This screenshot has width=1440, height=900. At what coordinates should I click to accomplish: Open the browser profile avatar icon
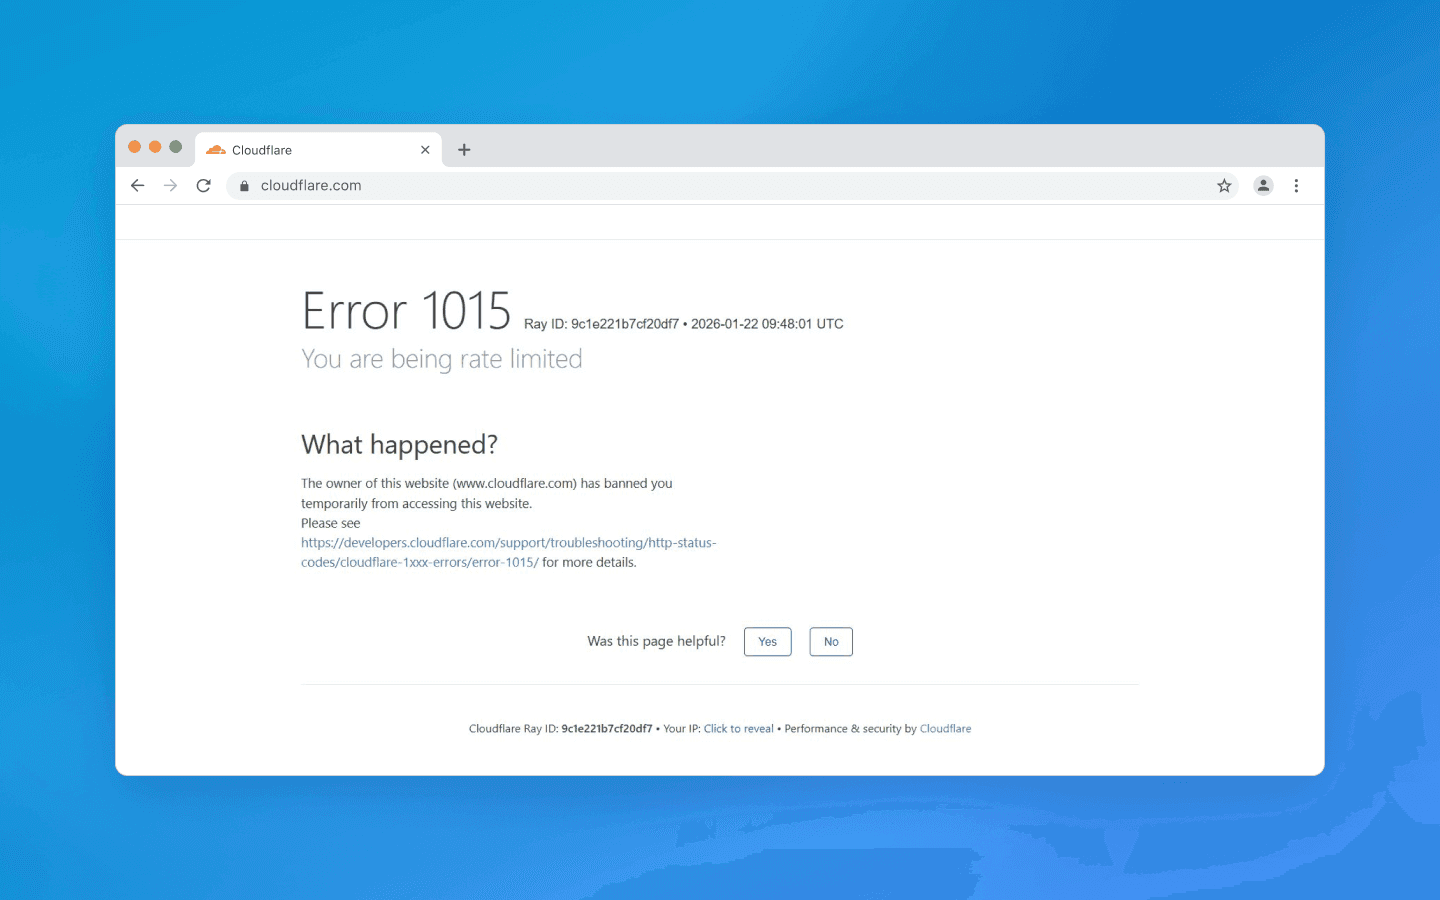point(1263,185)
